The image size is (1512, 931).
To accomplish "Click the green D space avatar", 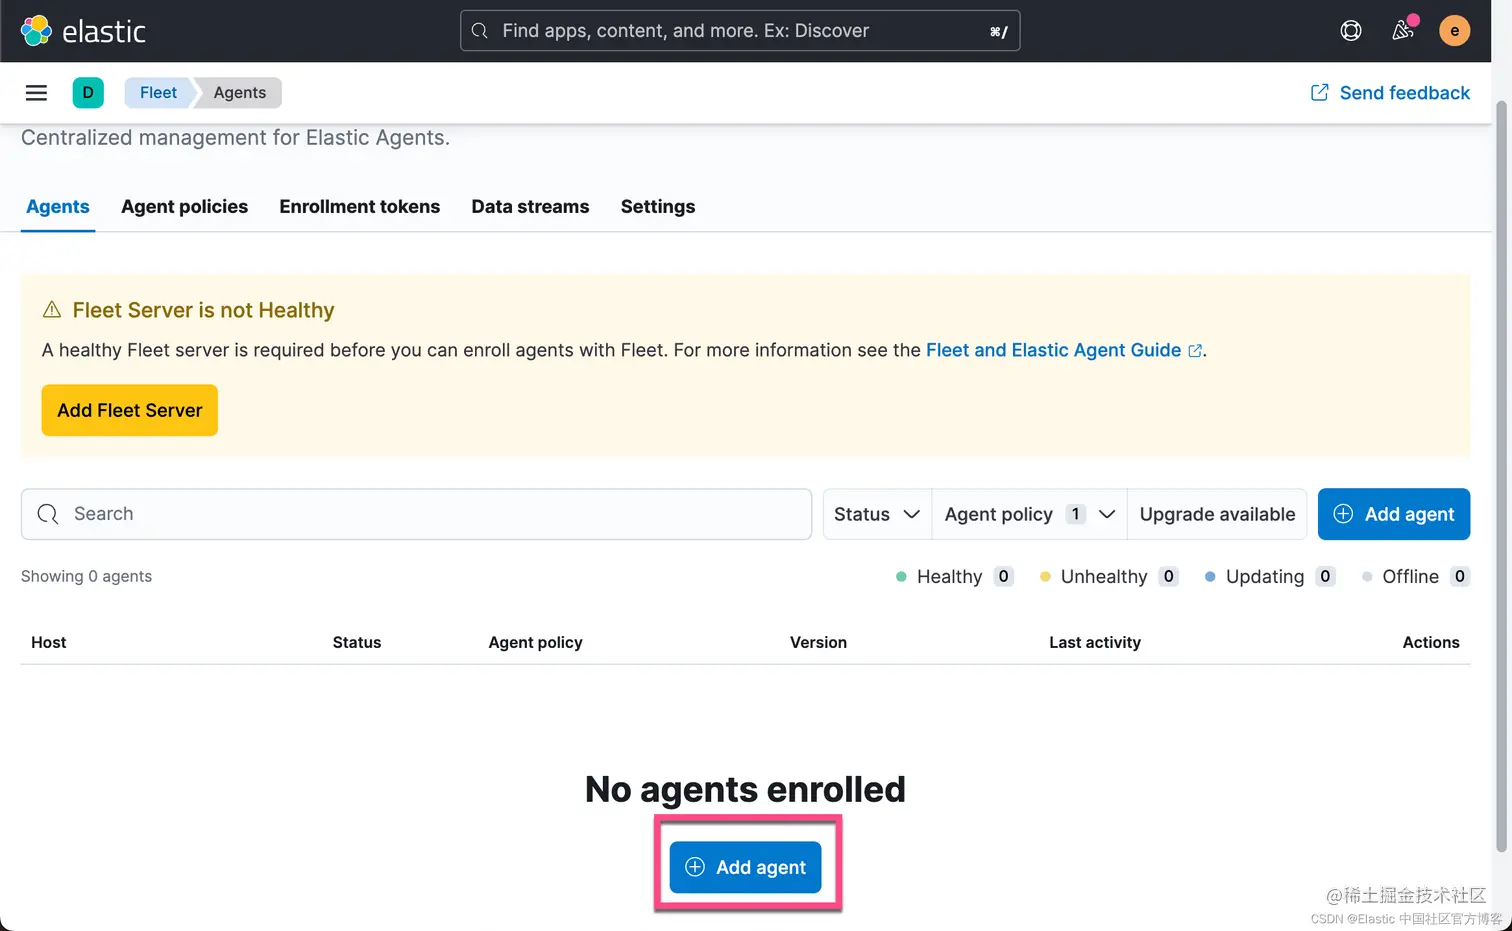I will point(88,93).
